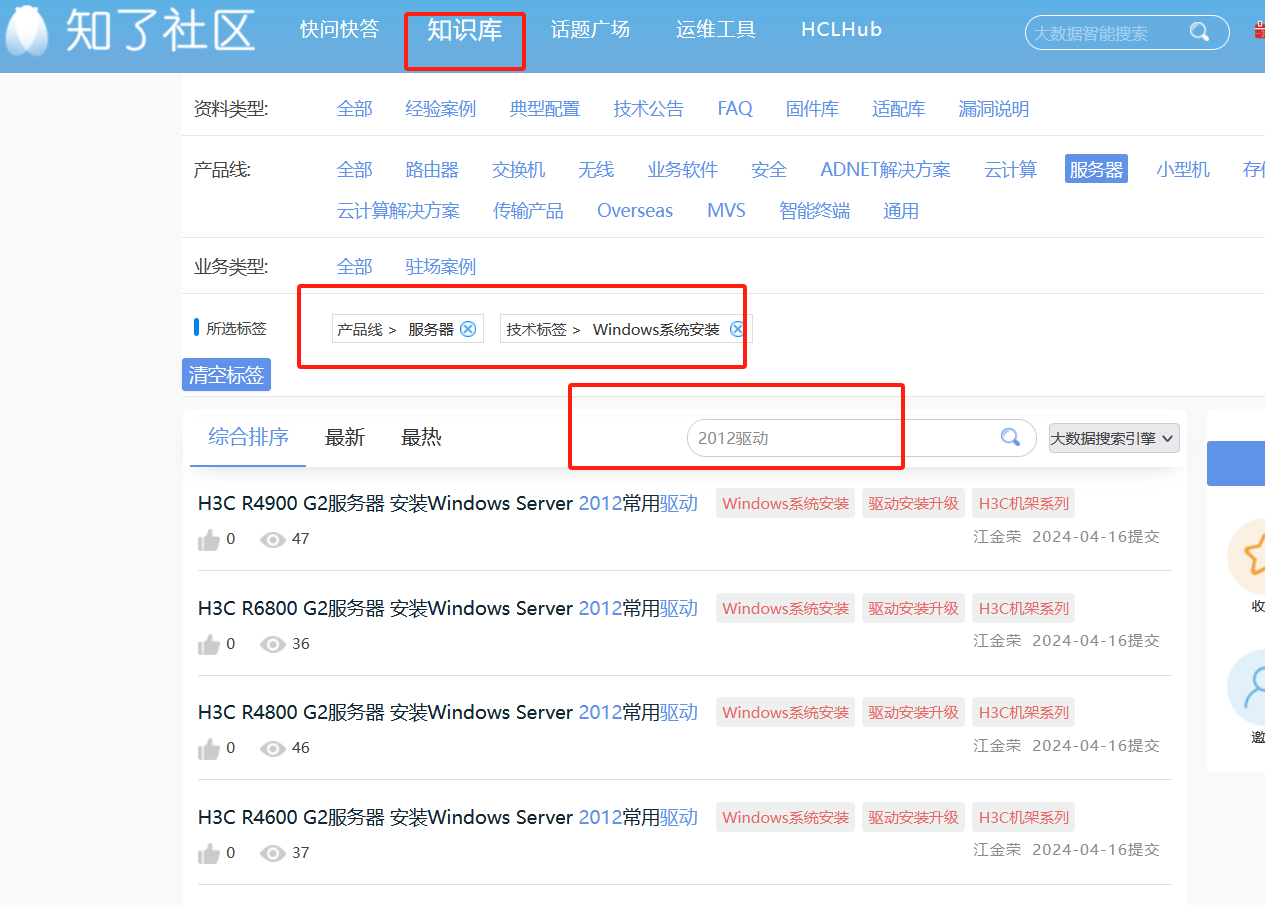
Task: Filter by 技术公告
Action: (649, 109)
